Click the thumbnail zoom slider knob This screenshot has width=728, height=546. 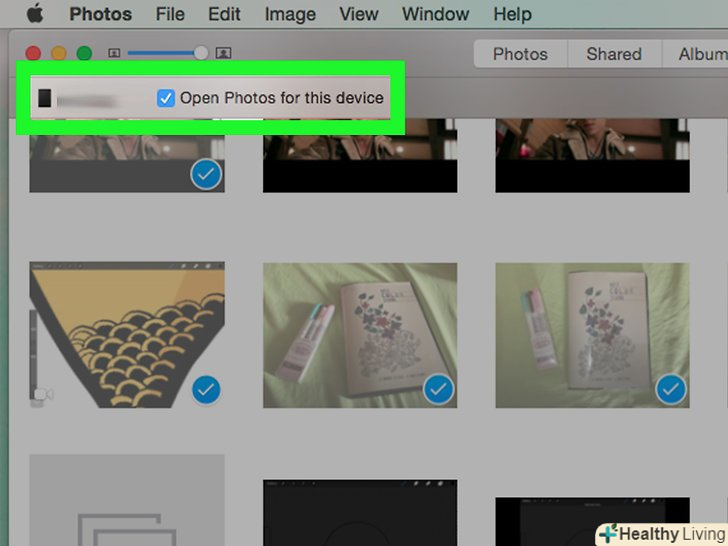click(201, 53)
